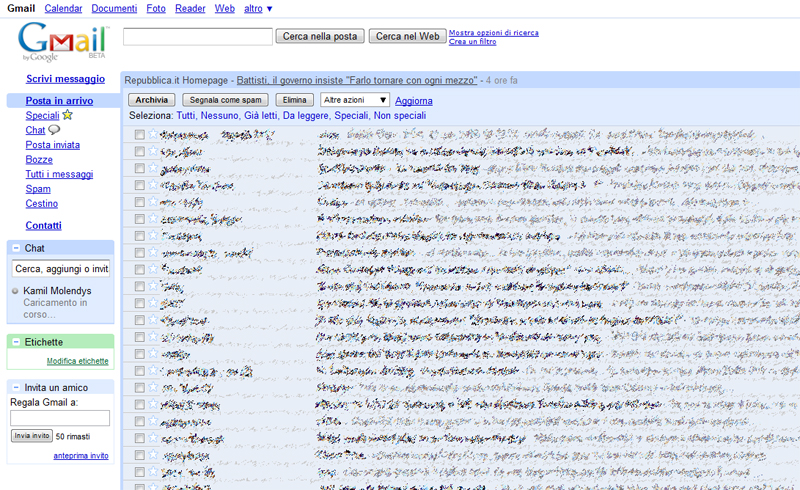Open Contatti

click(43, 226)
